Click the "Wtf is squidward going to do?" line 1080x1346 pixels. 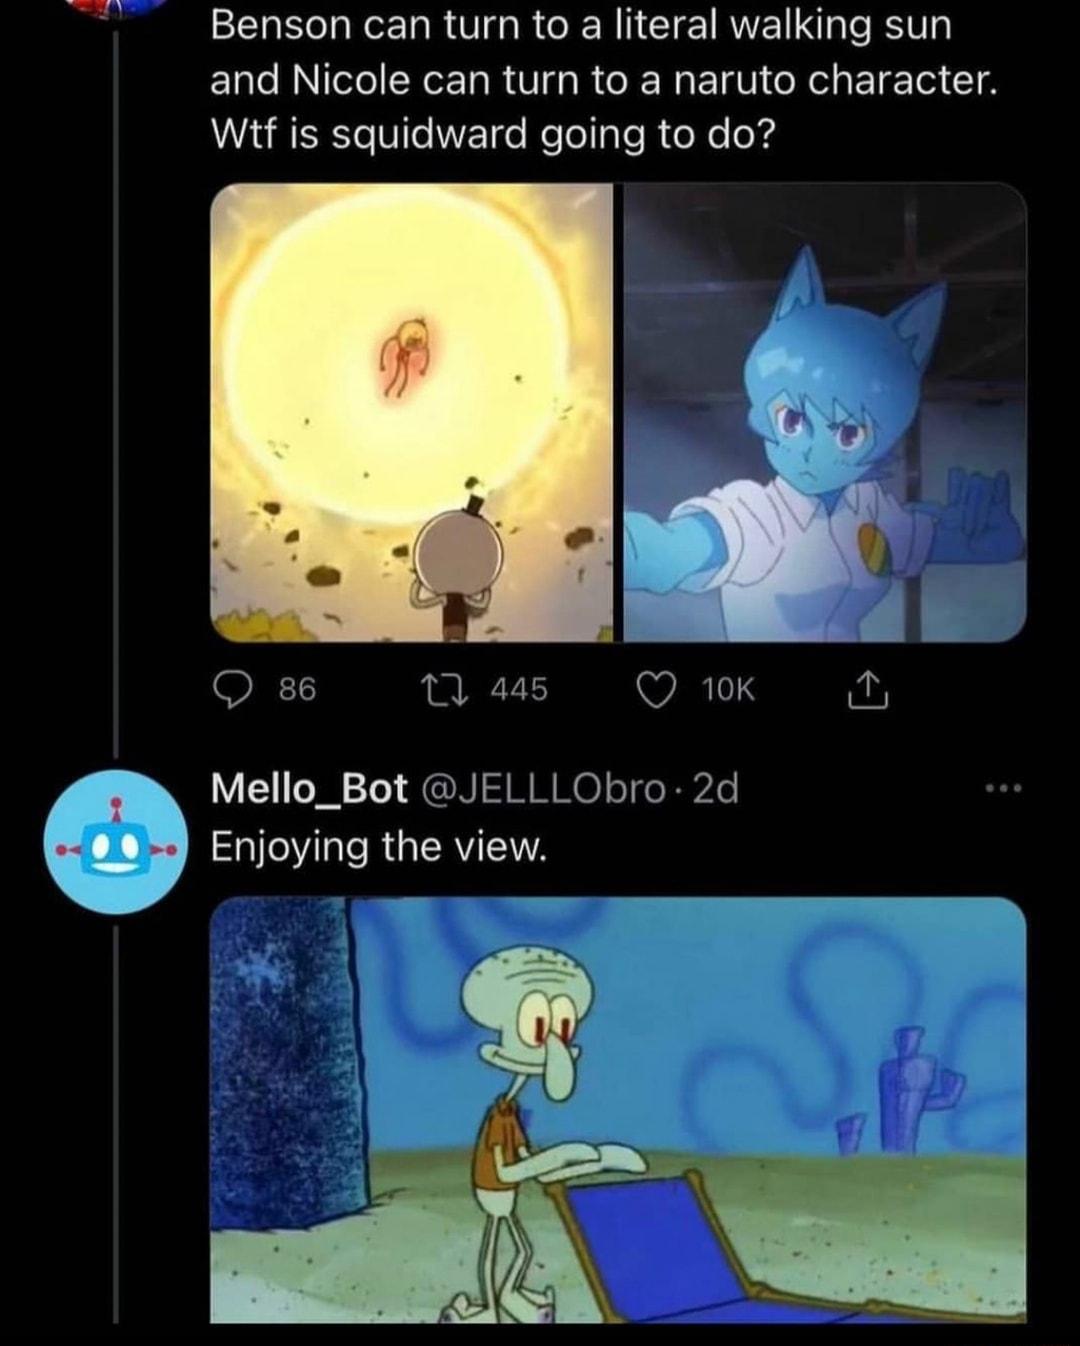pyautogui.click(x=492, y=133)
